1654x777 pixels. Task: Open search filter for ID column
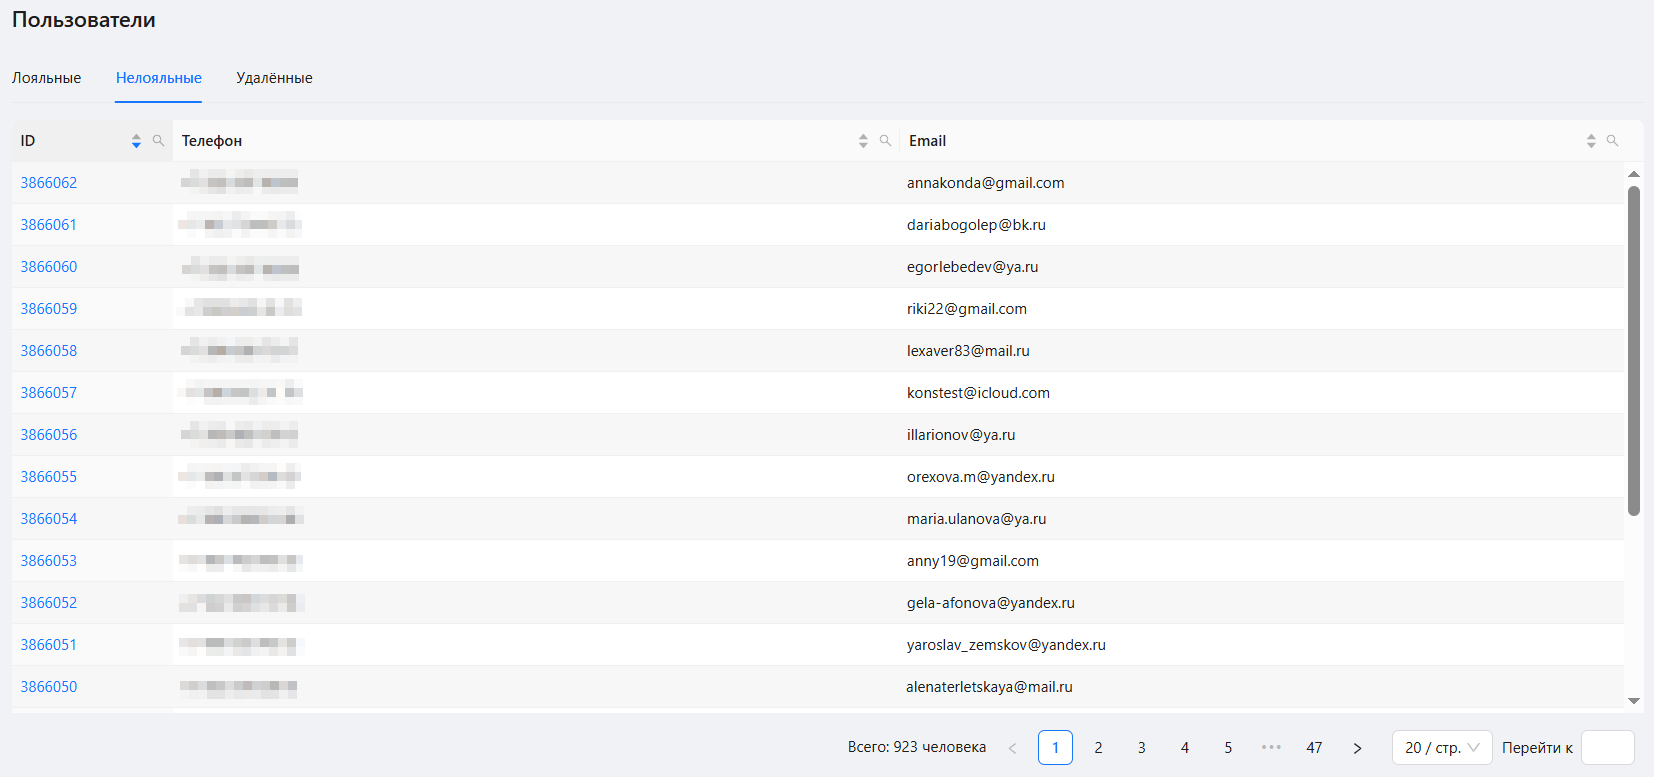pos(158,141)
